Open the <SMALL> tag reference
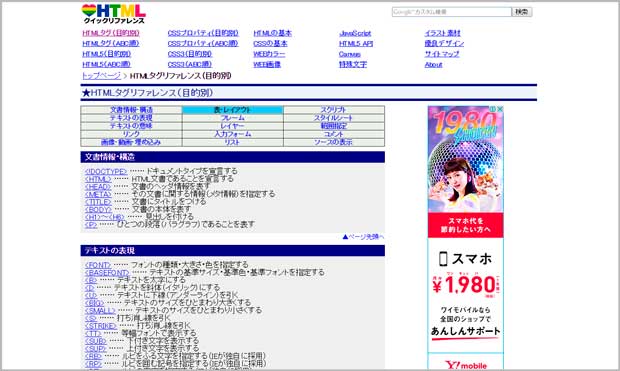This screenshot has width=620, height=371. click(x=100, y=310)
